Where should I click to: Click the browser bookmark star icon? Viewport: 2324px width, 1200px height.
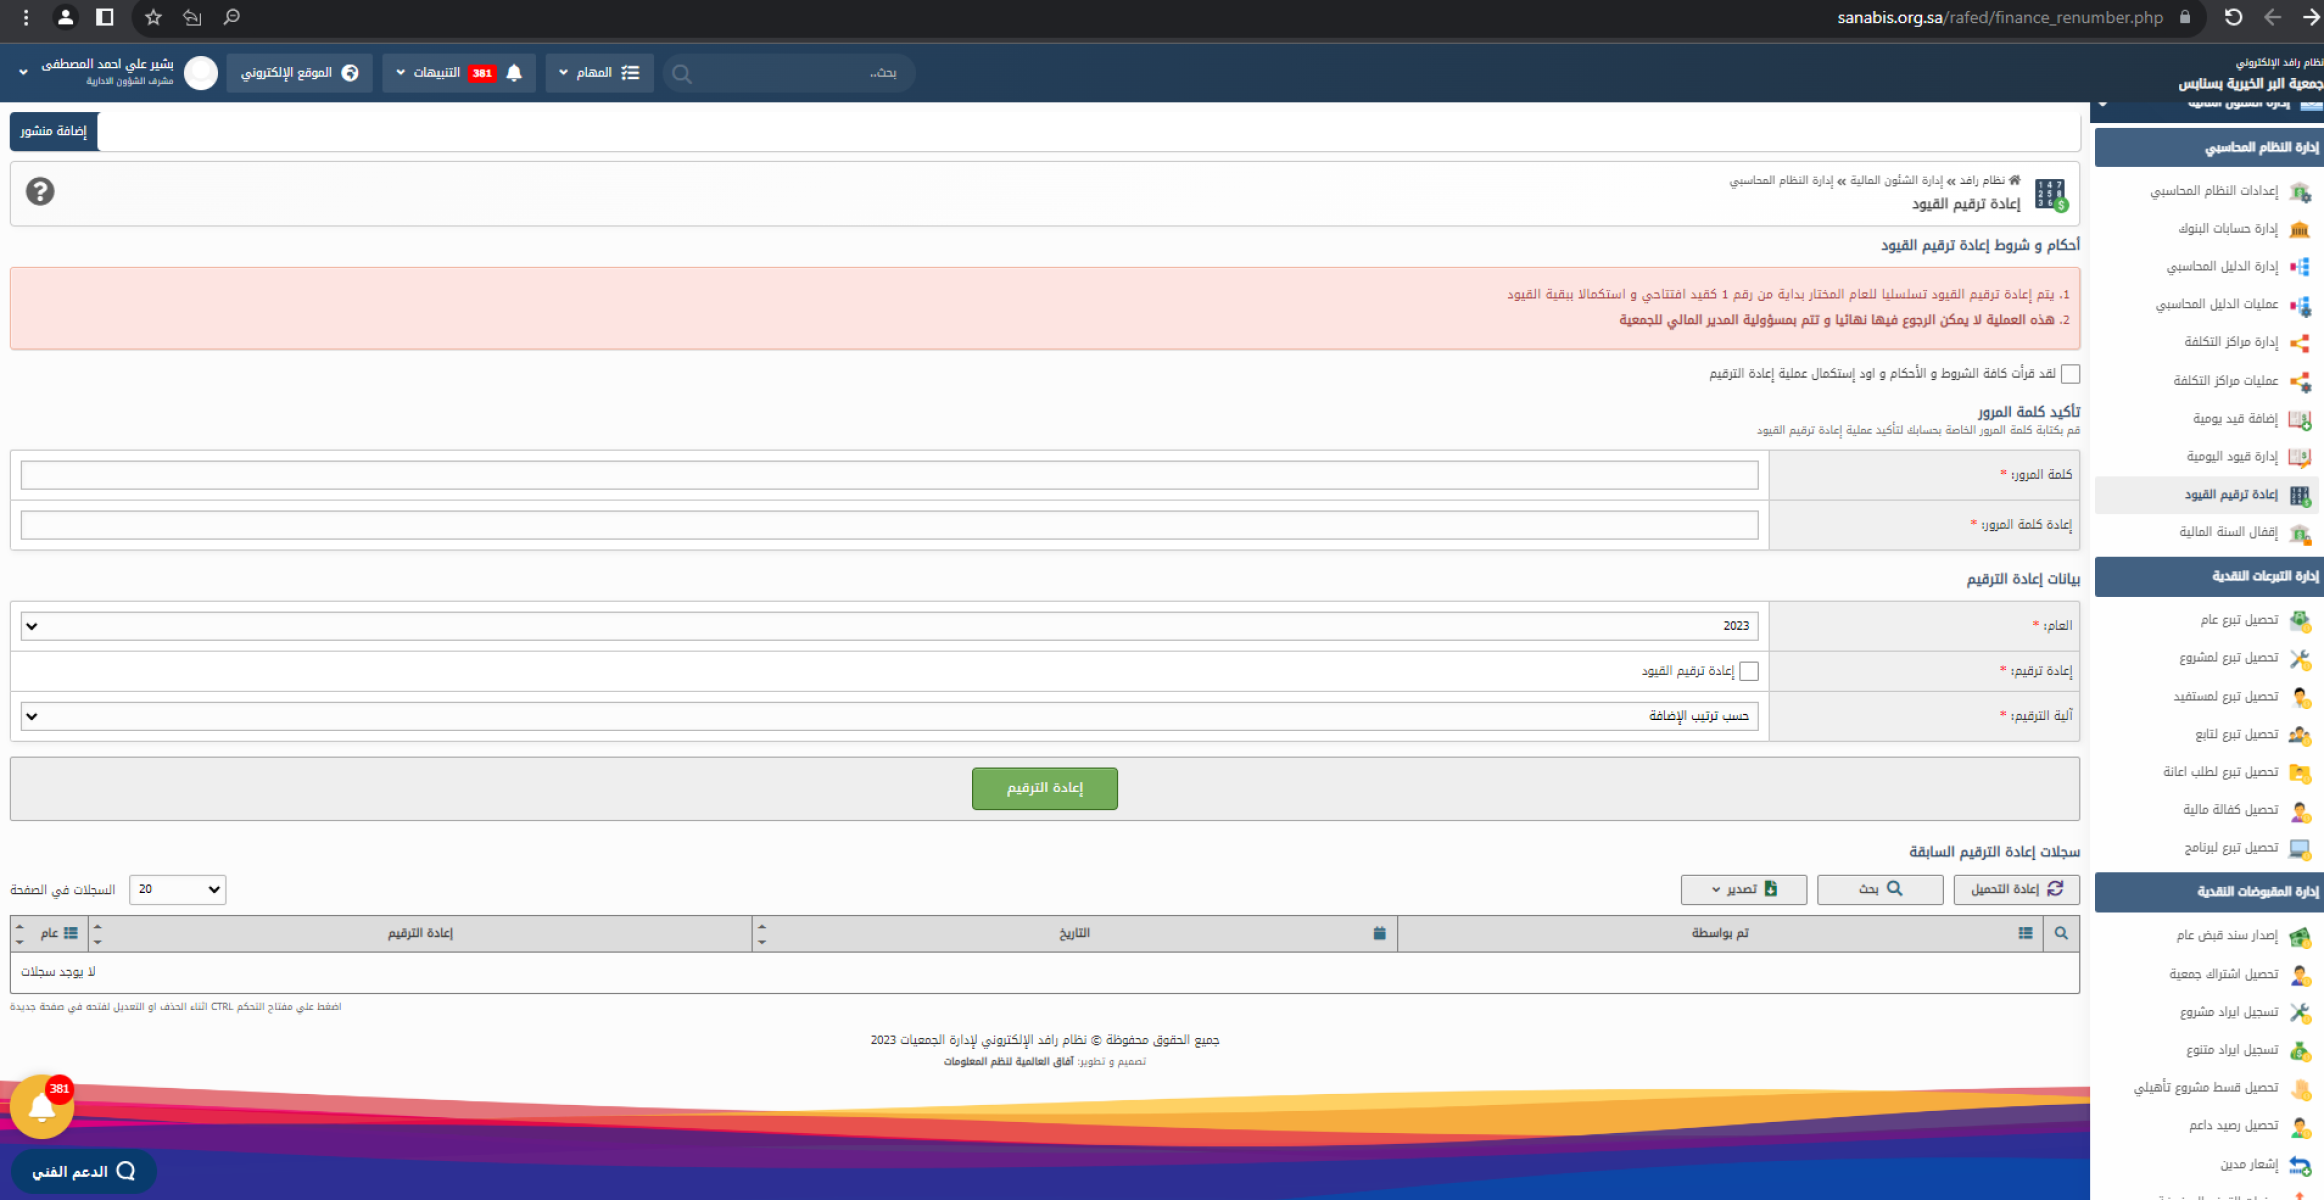pos(153,17)
